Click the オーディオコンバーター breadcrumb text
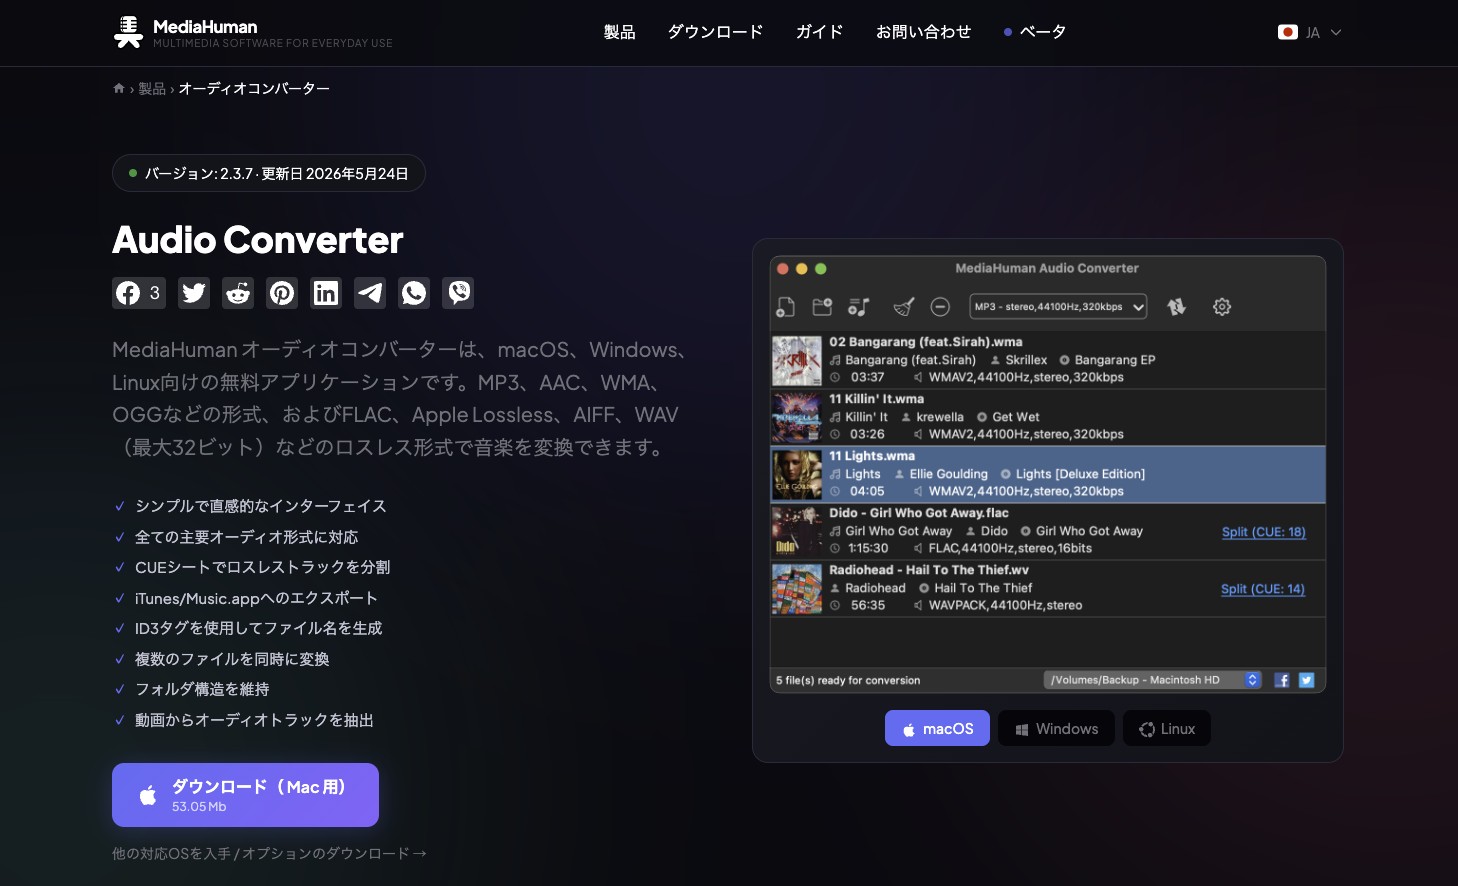Viewport: 1458px width, 886px height. click(254, 88)
